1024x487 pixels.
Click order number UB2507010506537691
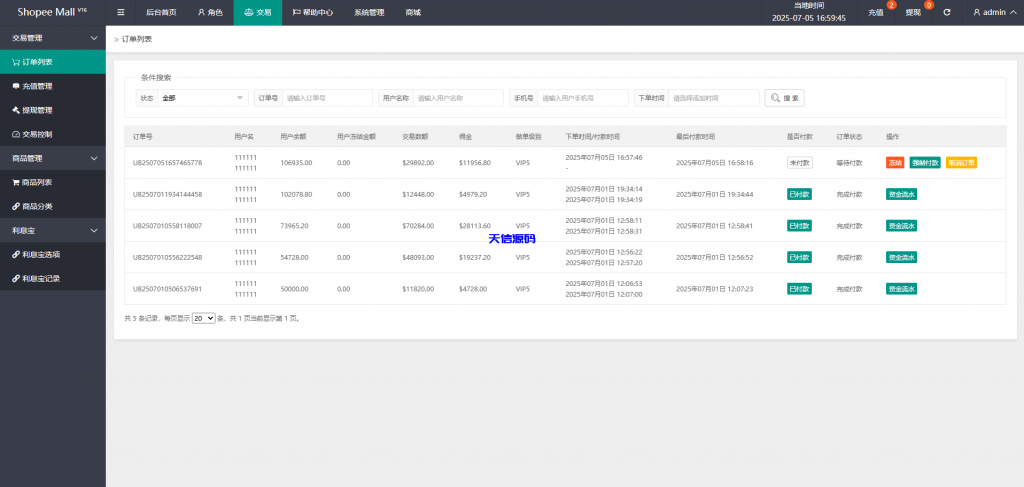pos(167,289)
